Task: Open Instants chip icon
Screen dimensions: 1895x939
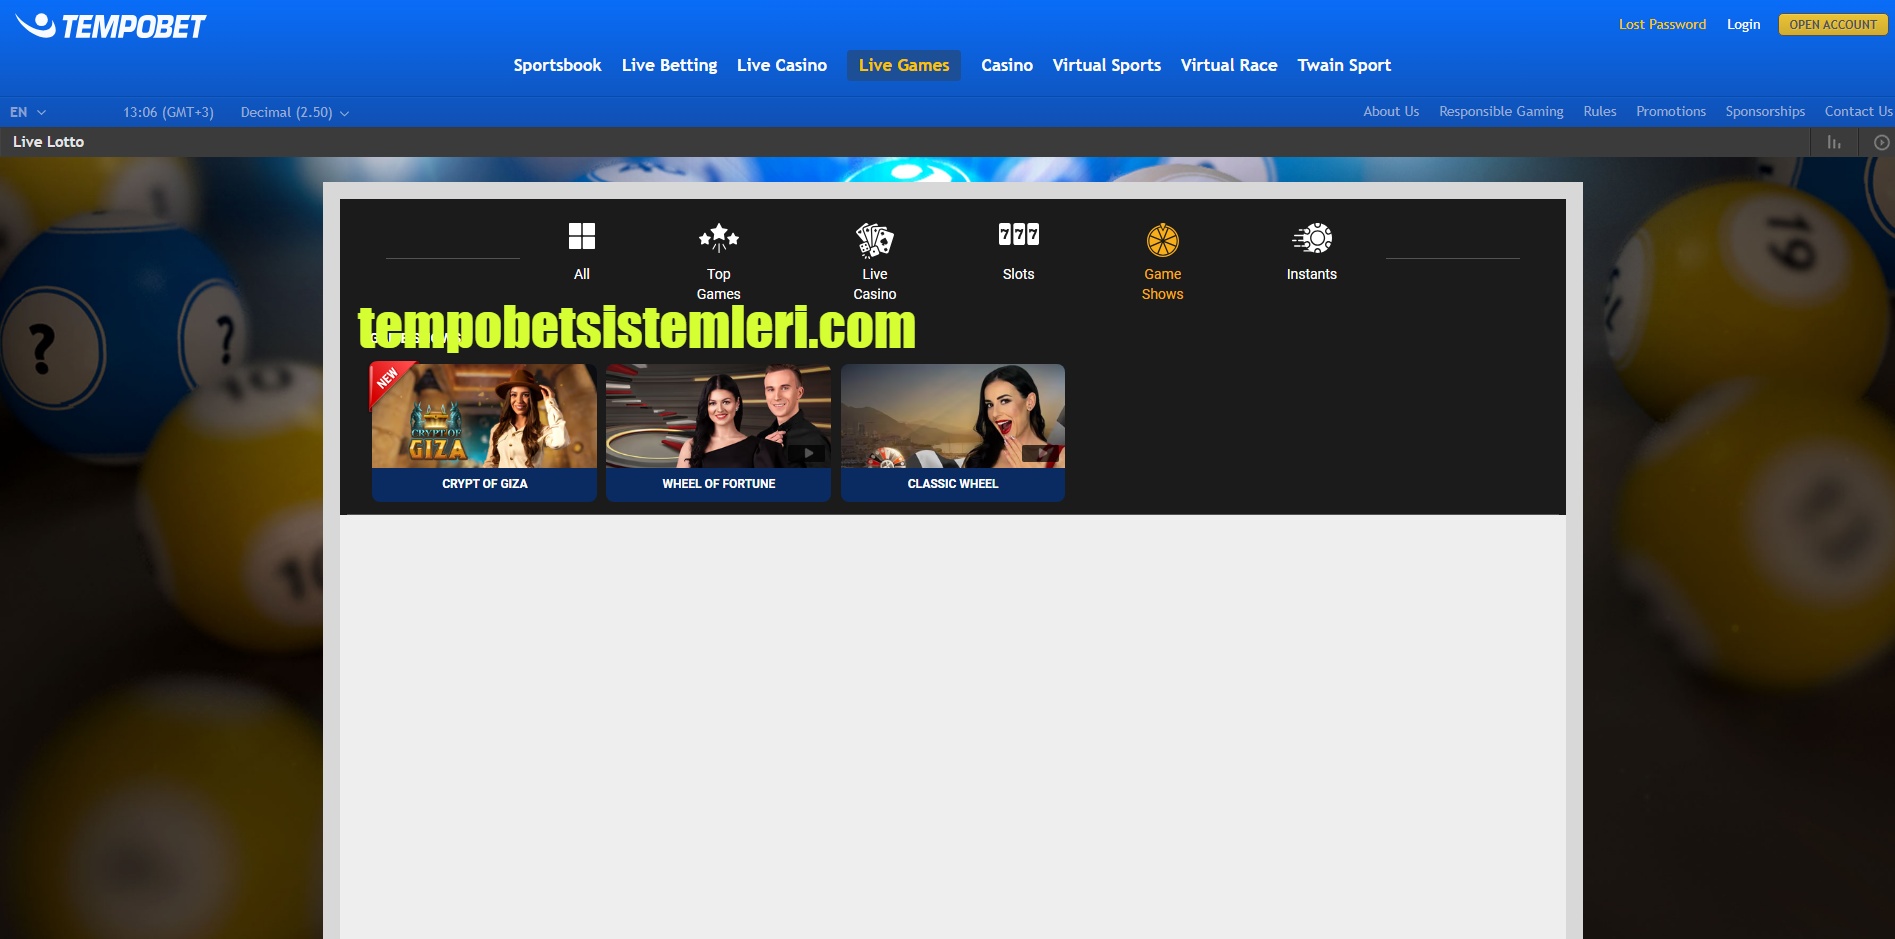Action: click(x=1312, y=238)
